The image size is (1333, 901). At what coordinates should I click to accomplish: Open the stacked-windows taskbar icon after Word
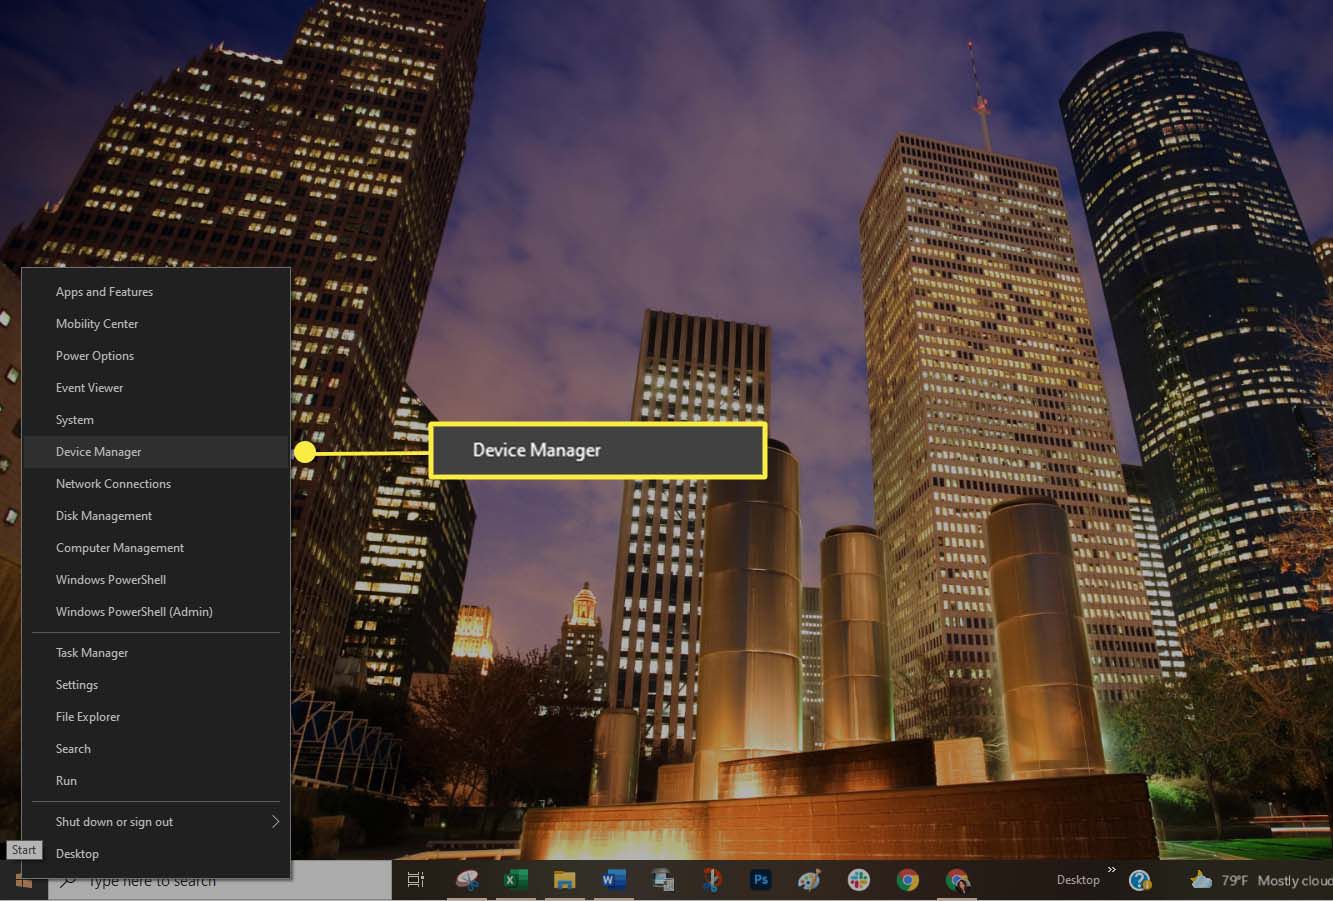663,880
